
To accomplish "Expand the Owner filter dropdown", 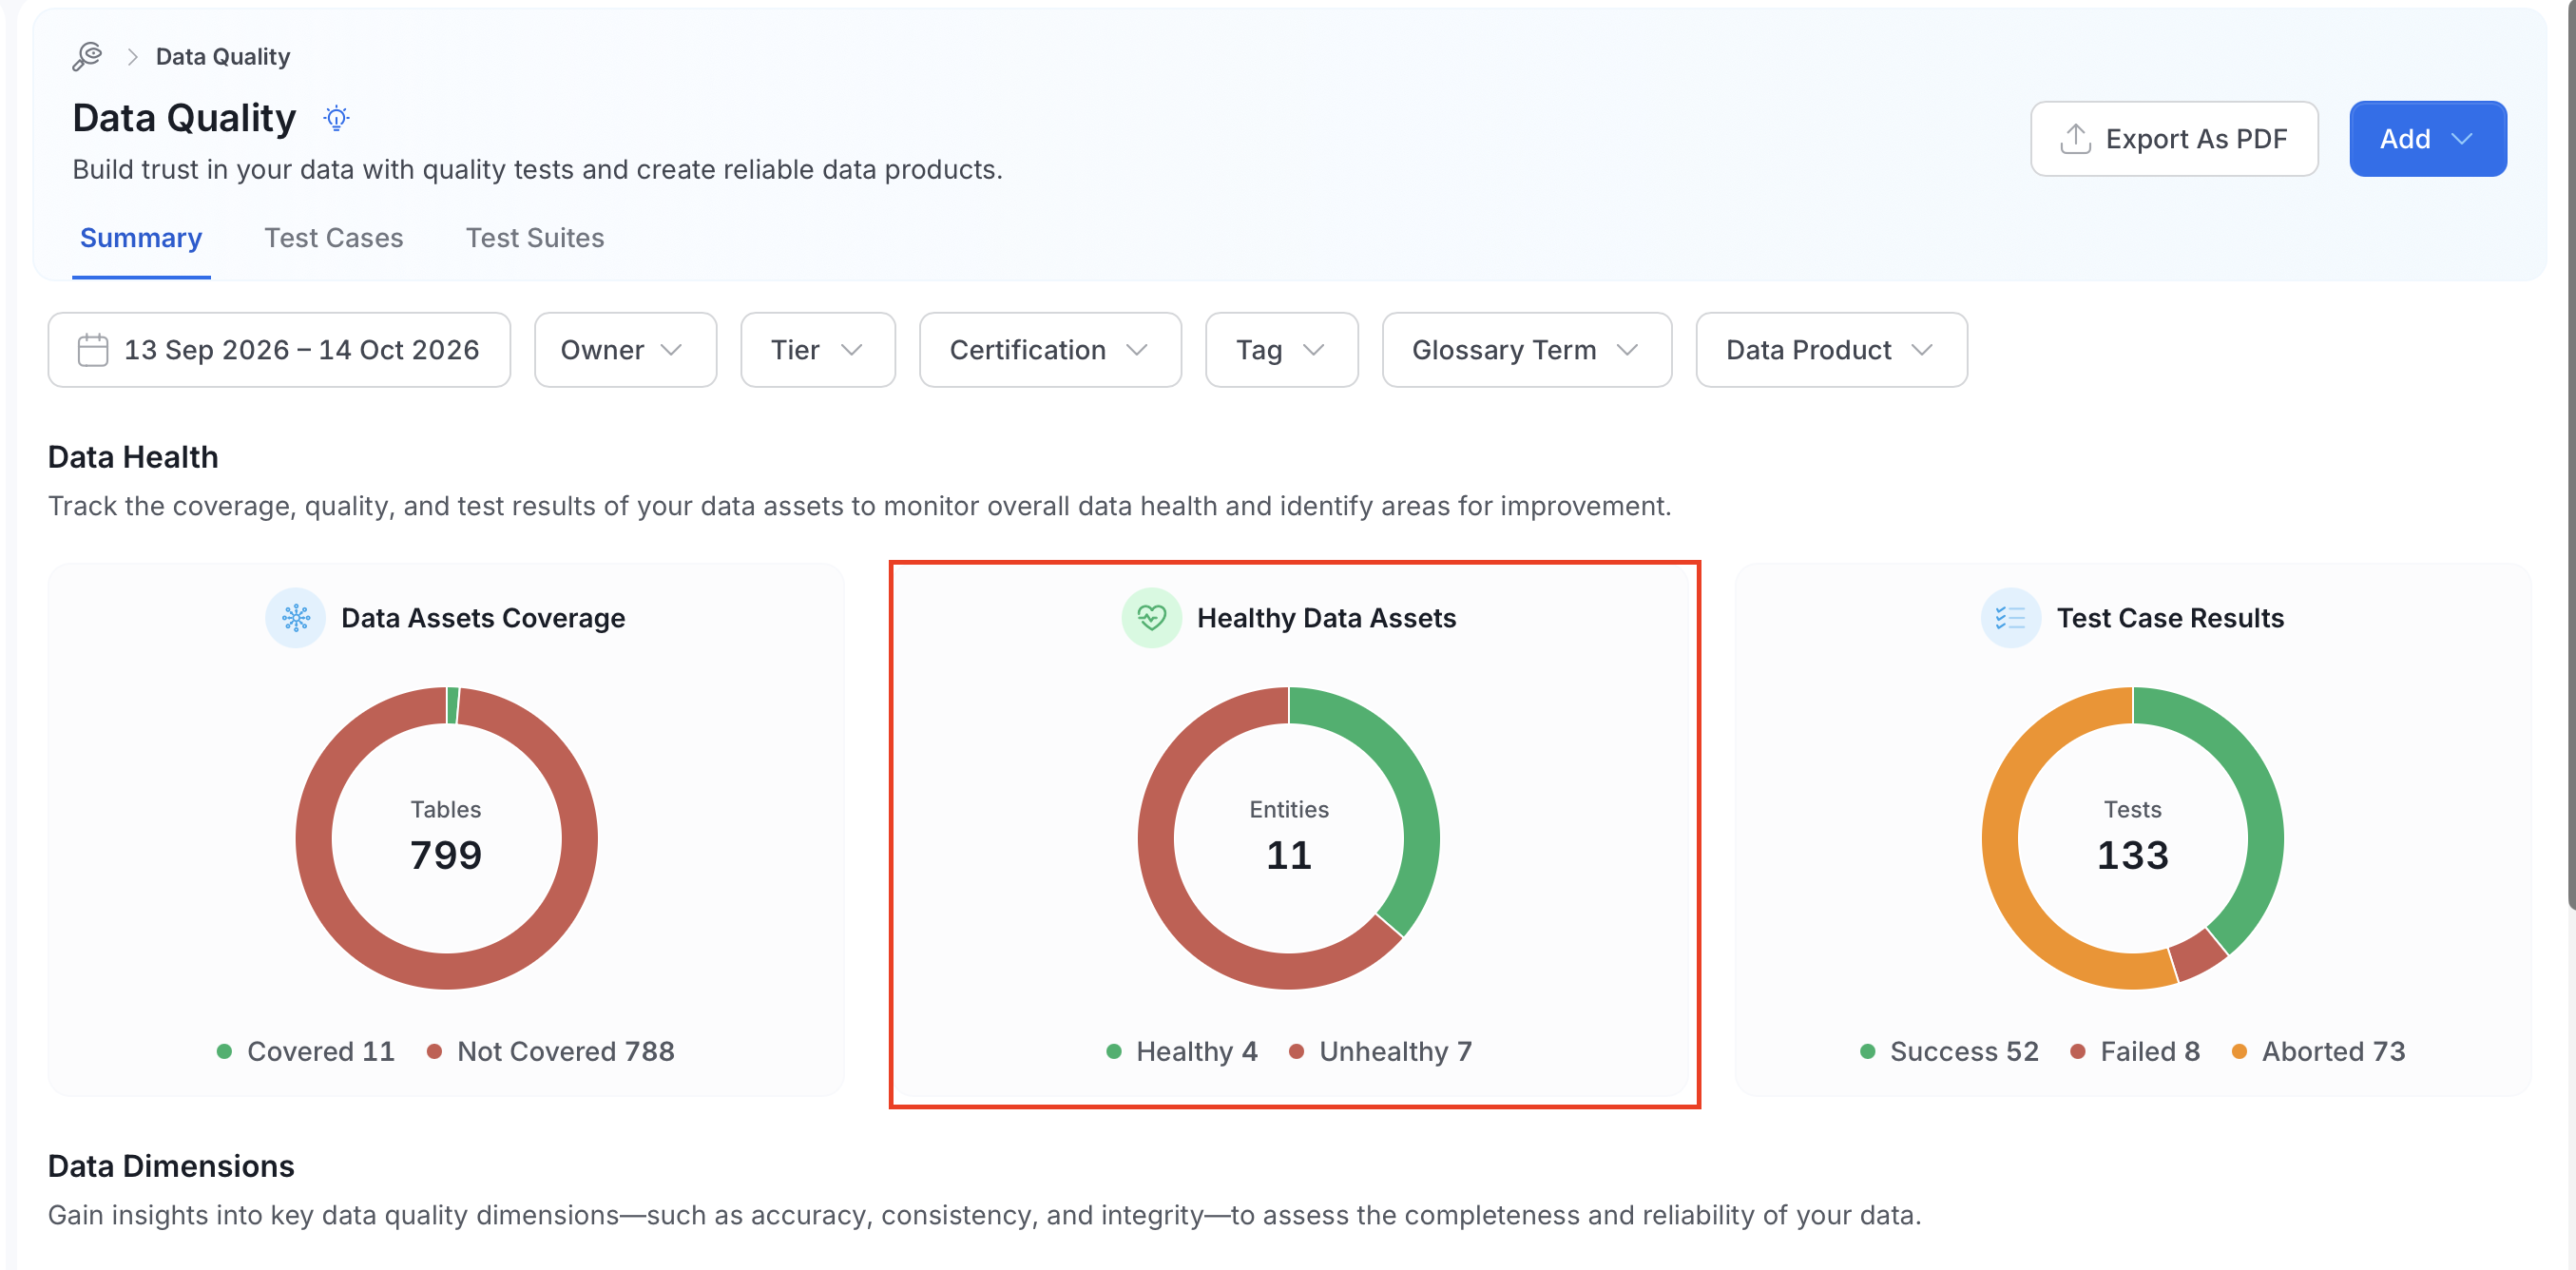I will (x=625, y=350).
